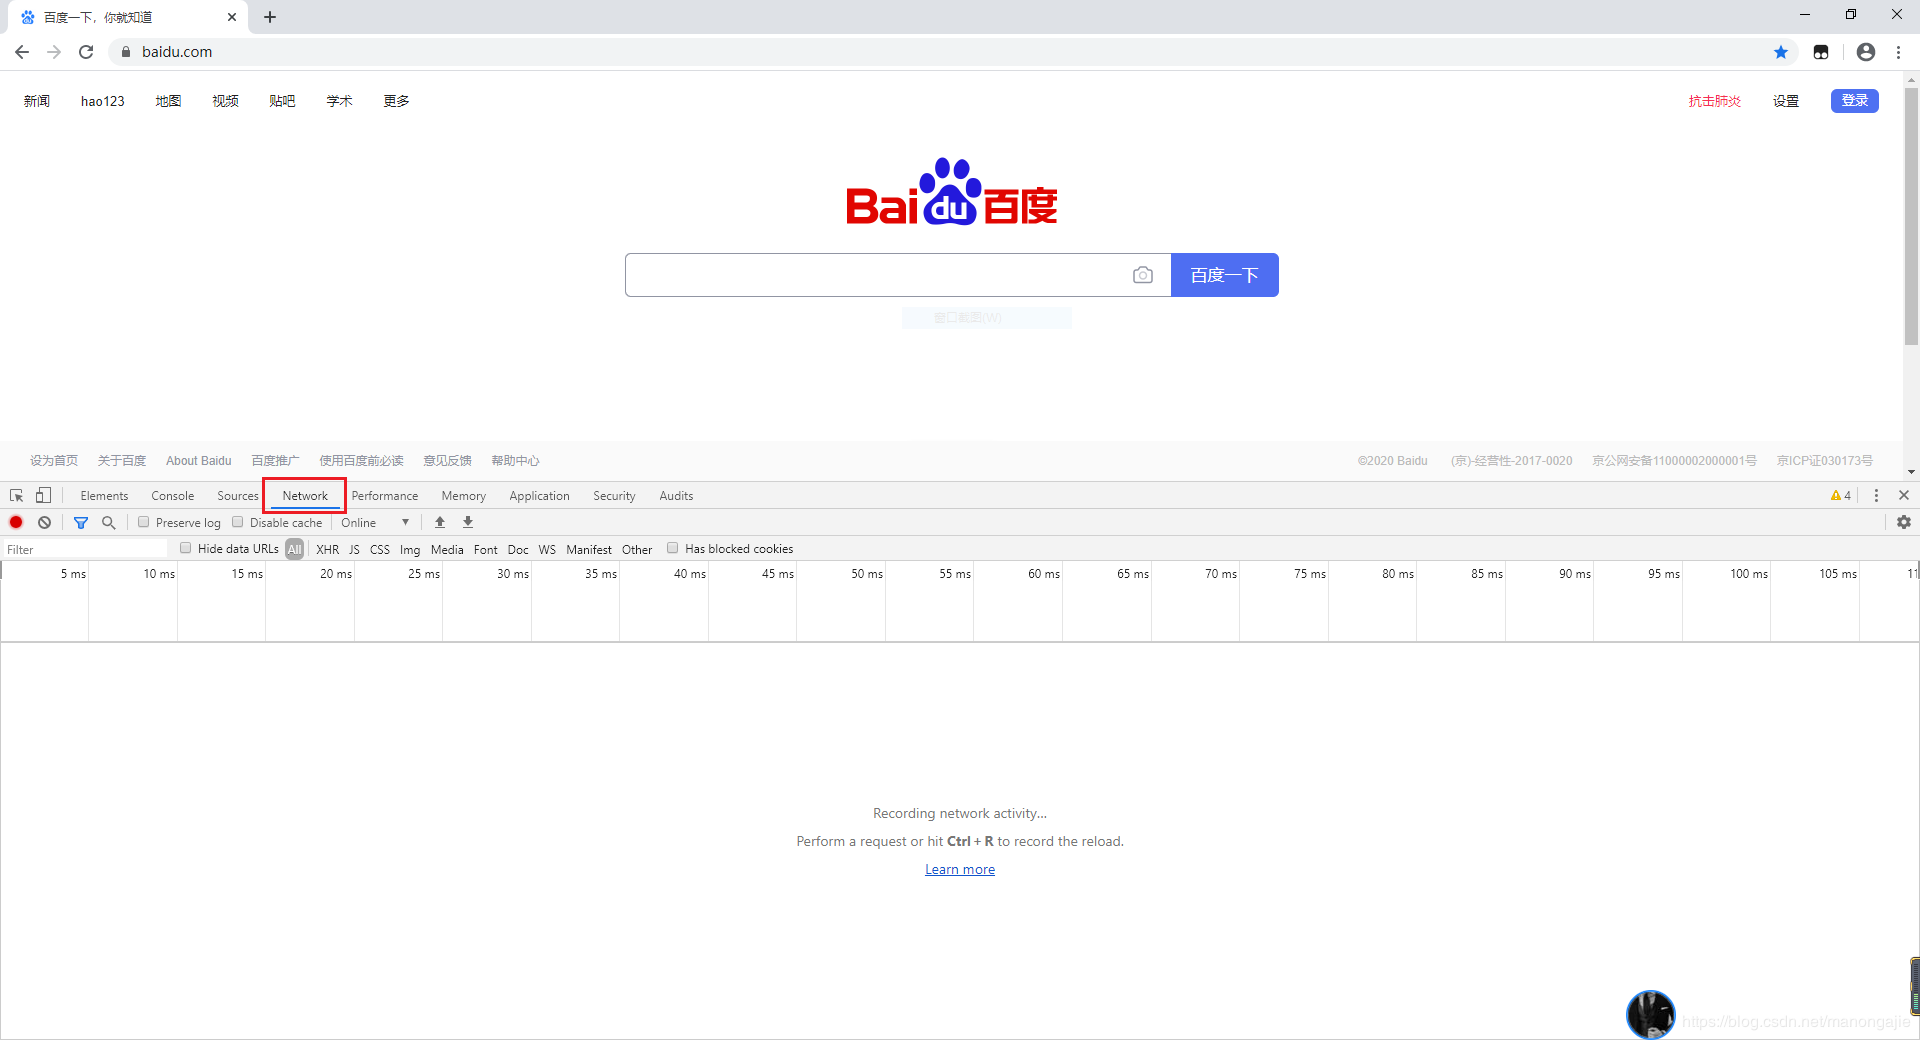Open the Network settings gear icon
The image size is (1920, 1040).
tap(1904, 522)
